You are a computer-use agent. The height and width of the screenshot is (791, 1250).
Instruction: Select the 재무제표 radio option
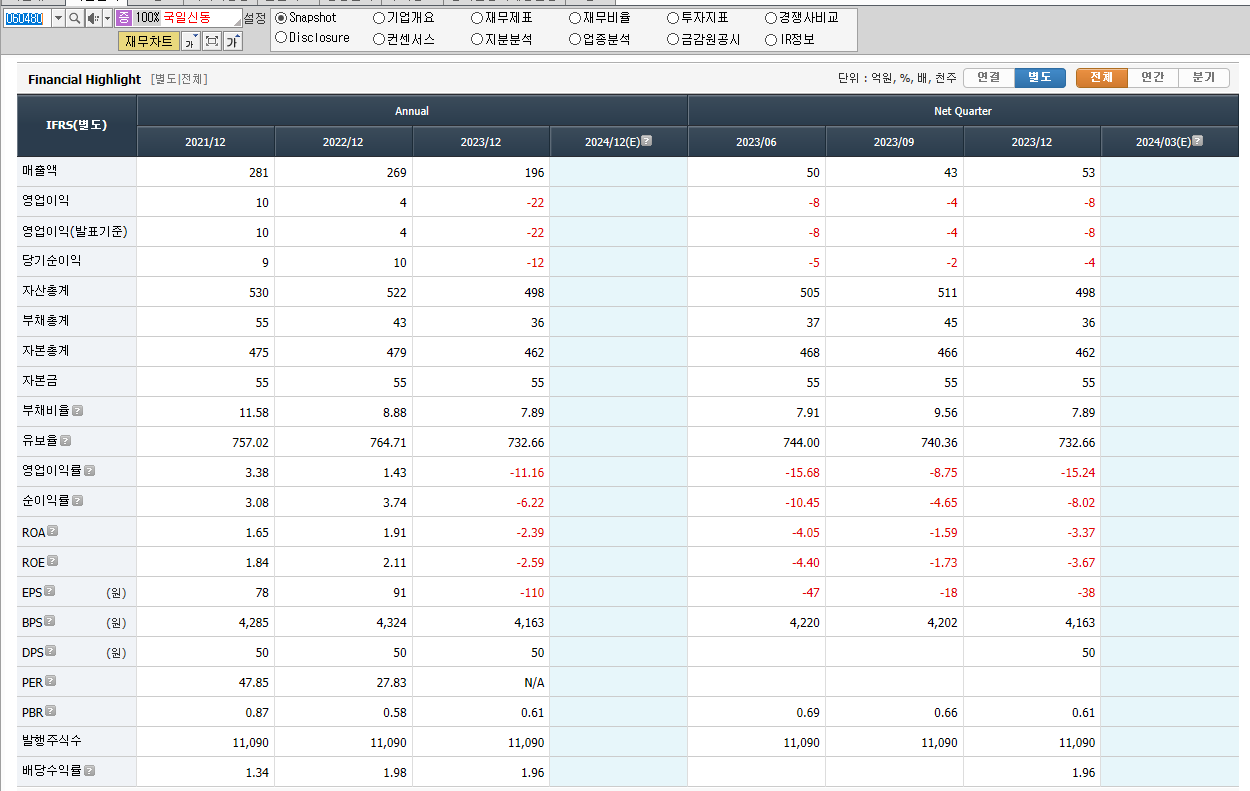[477, 18]
